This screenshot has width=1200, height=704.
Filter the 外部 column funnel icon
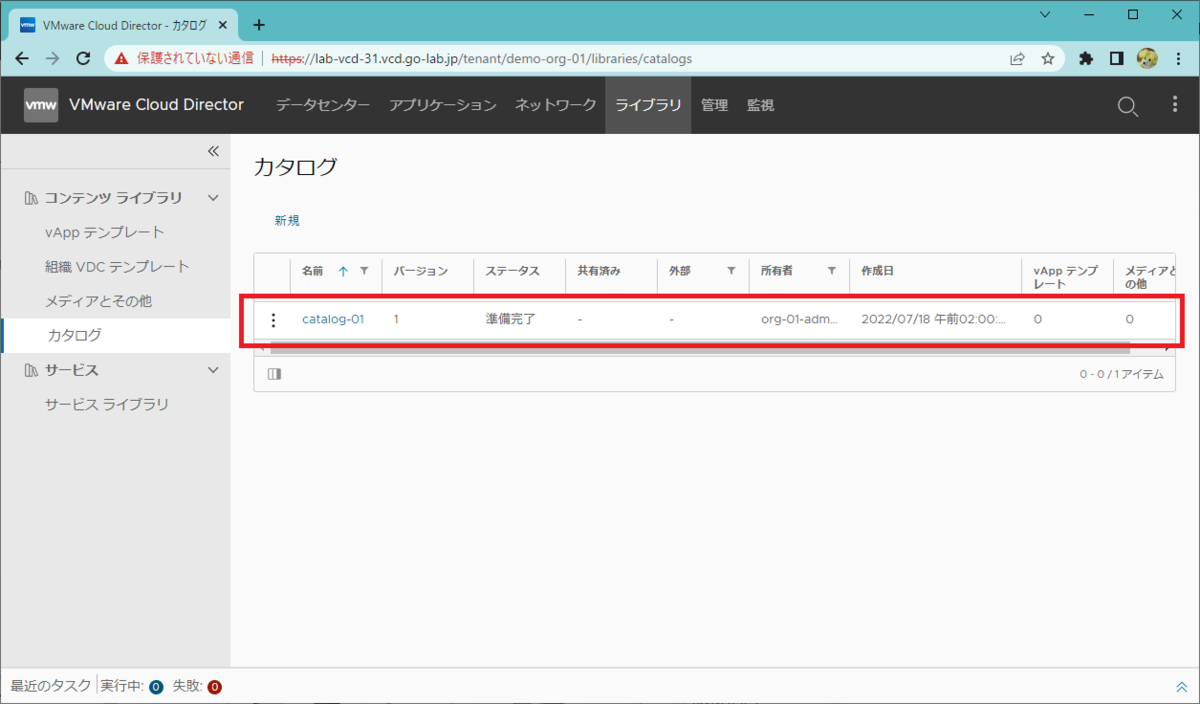coord(731,271)
